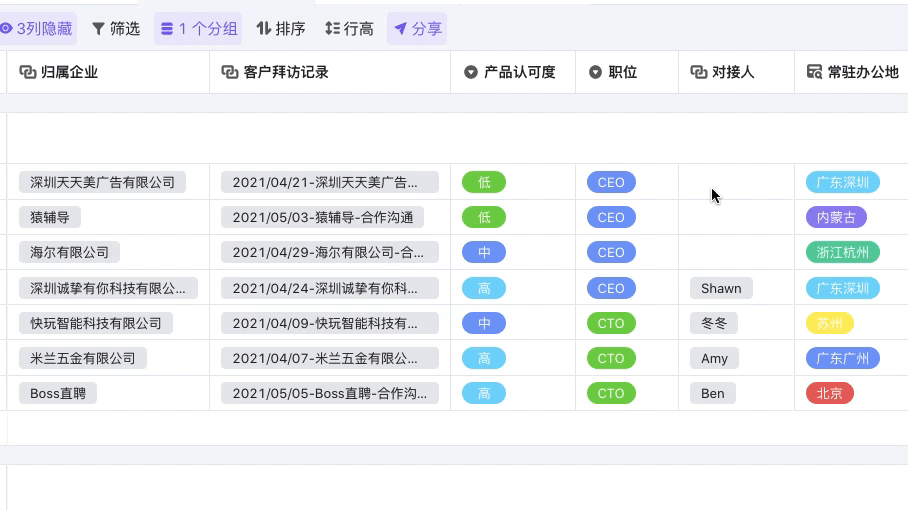Click link icon in 客户拜访记录 column header

point(229,72)
